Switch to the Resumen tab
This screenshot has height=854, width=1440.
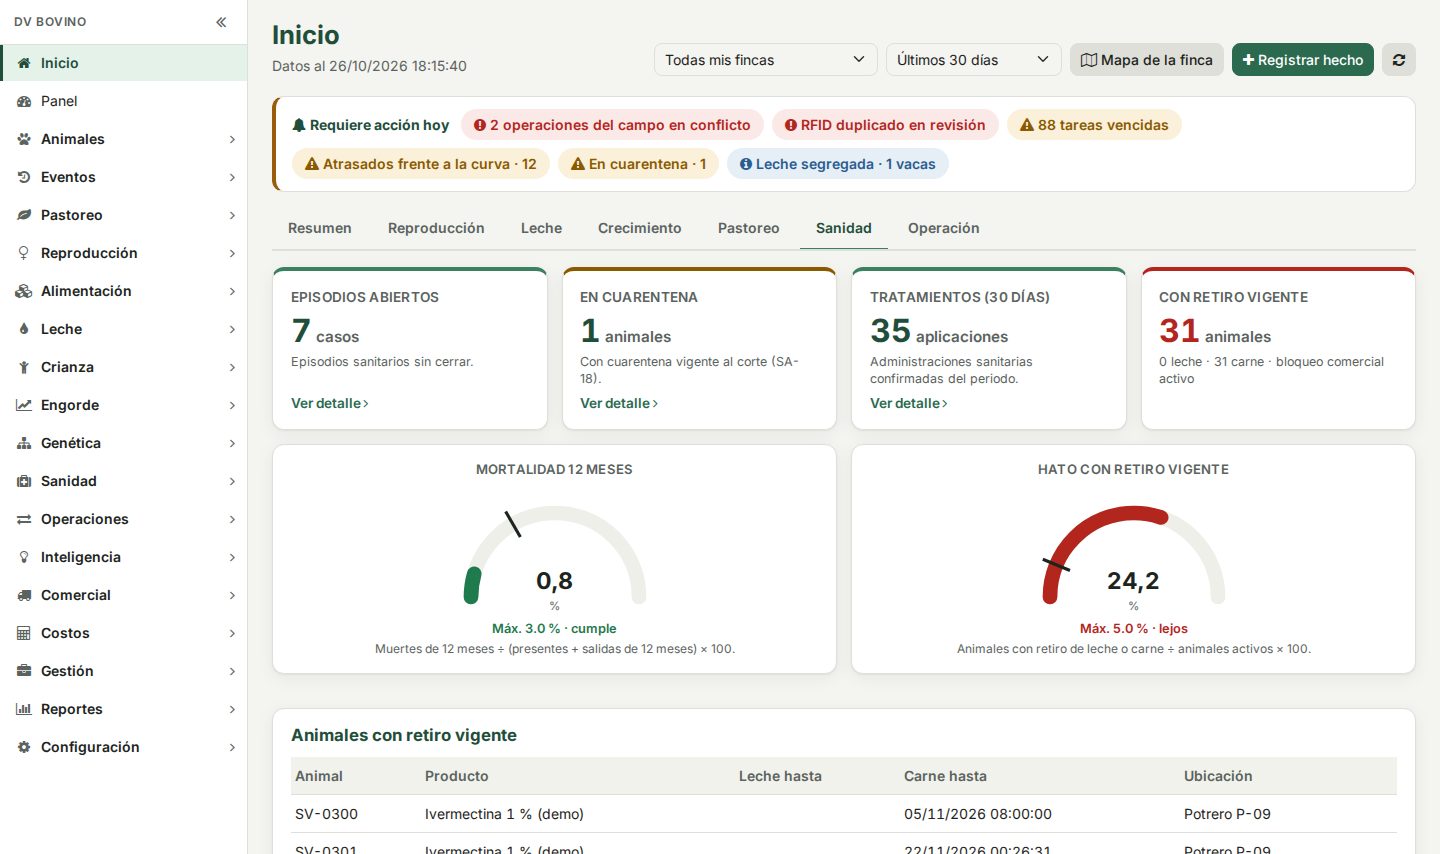[320, 228]
